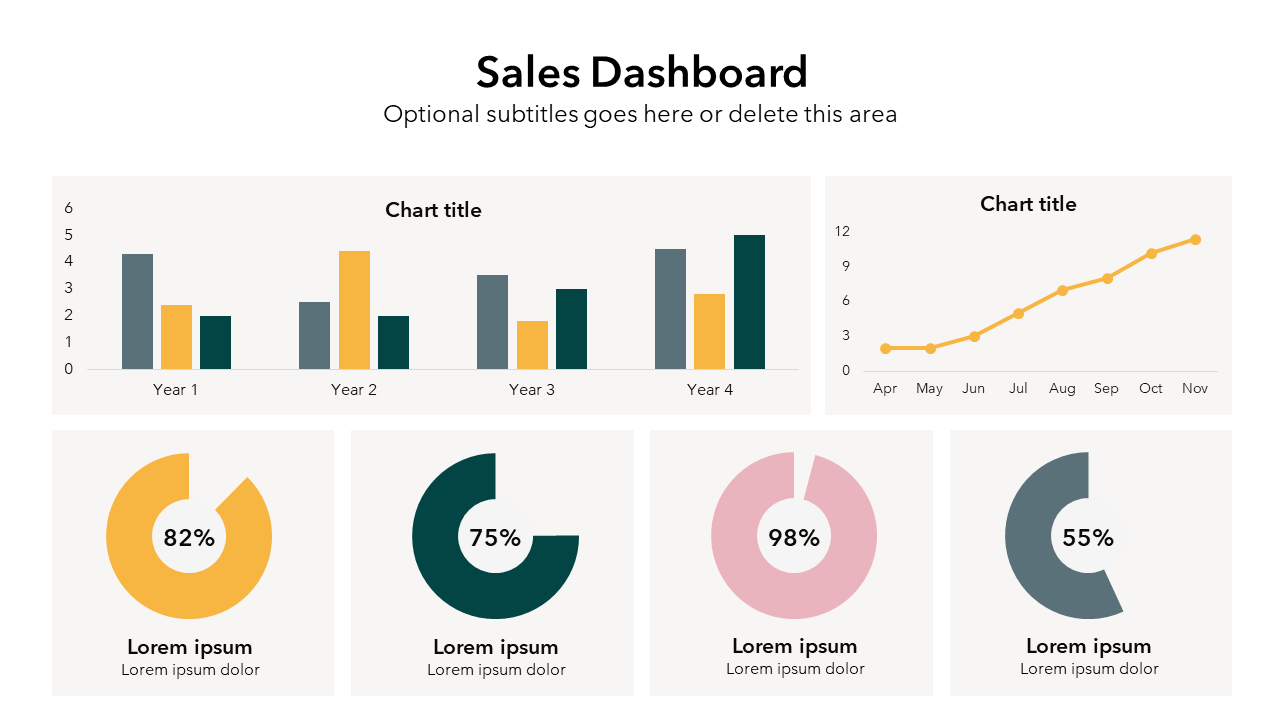
Task: Select the Jul data point on the line
Action: pyautogui.click(x=1018, y=314)
